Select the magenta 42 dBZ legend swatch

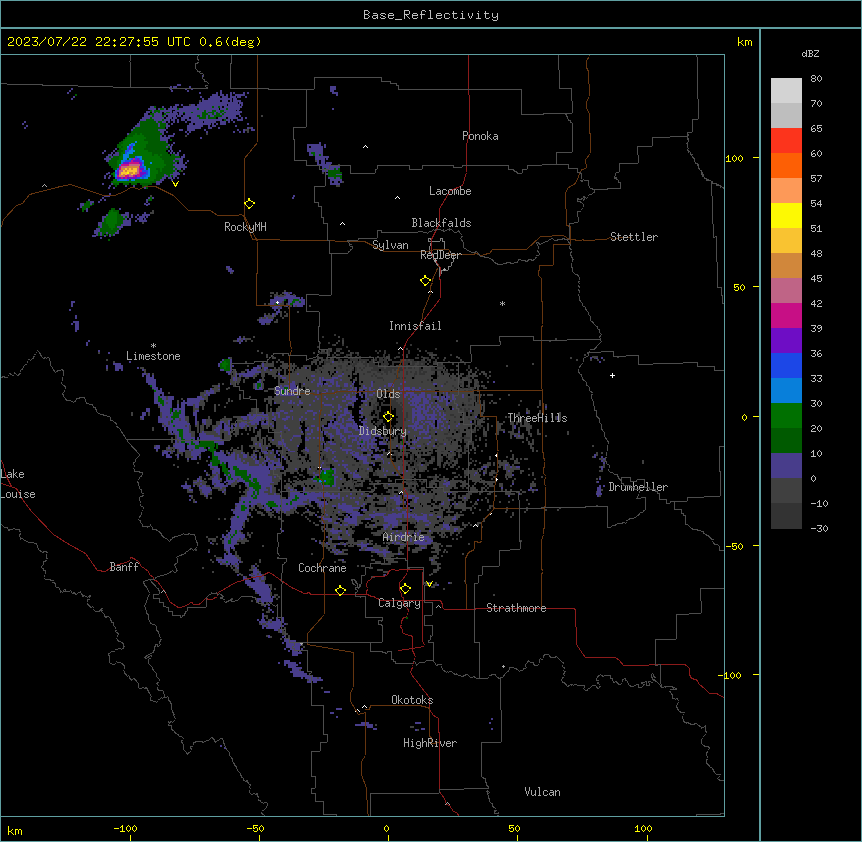(x=786, y=315)
